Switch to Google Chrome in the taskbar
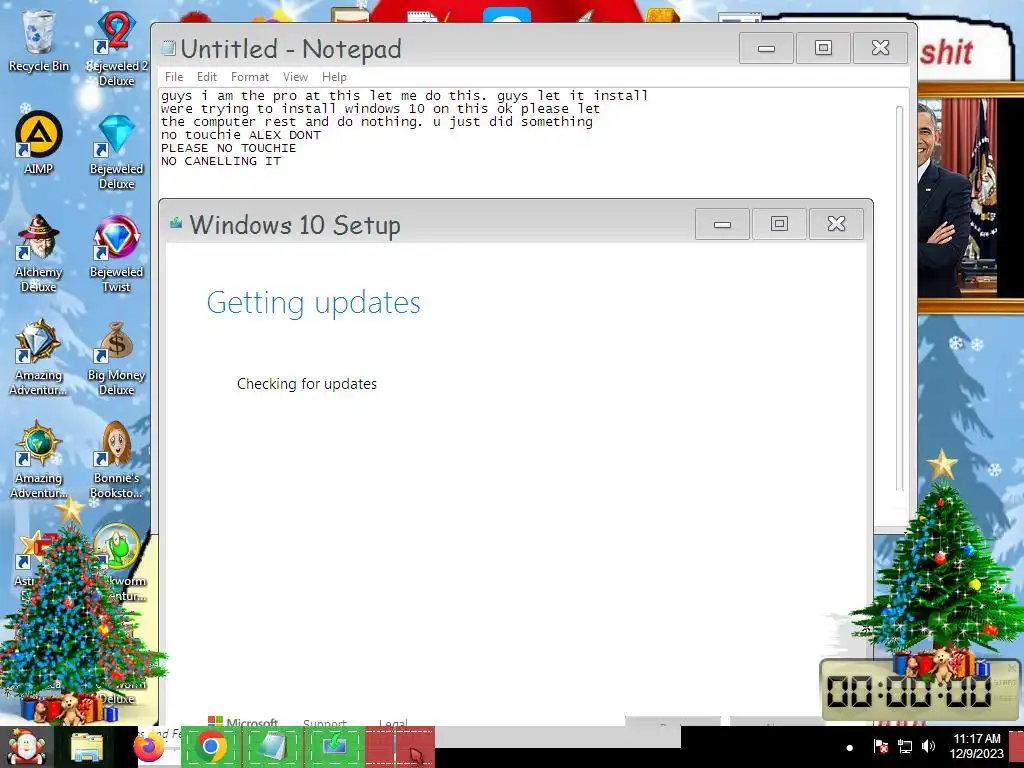1024x768 pixels. 211,746
